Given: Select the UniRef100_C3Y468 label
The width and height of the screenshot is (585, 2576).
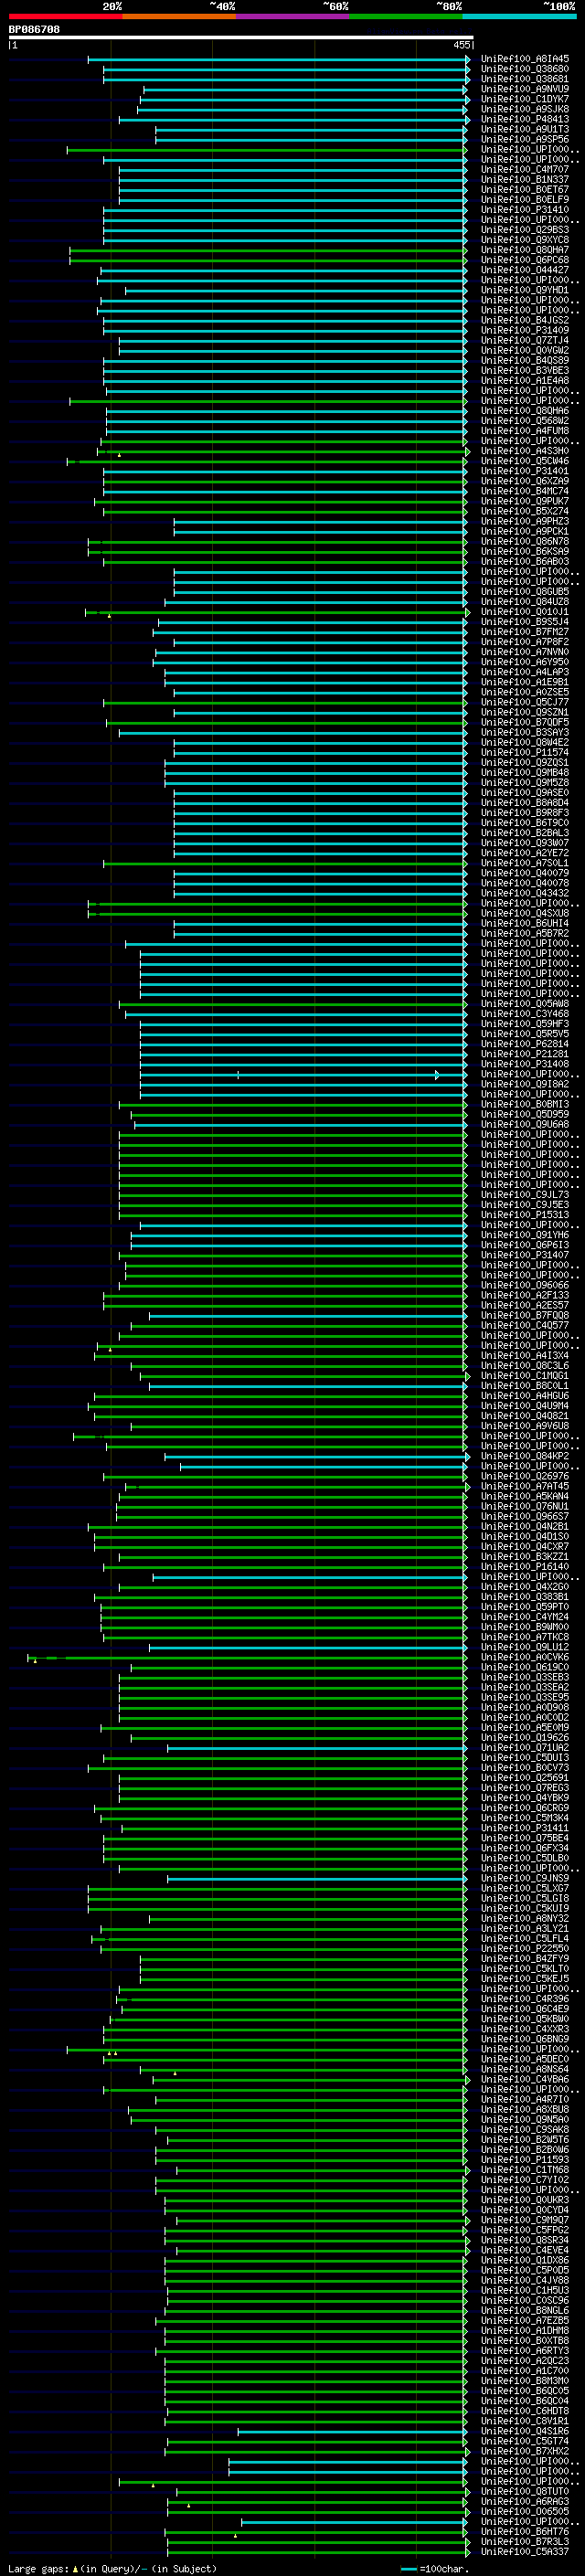Looking at the screenshot, I should (x=524, y=1014).
